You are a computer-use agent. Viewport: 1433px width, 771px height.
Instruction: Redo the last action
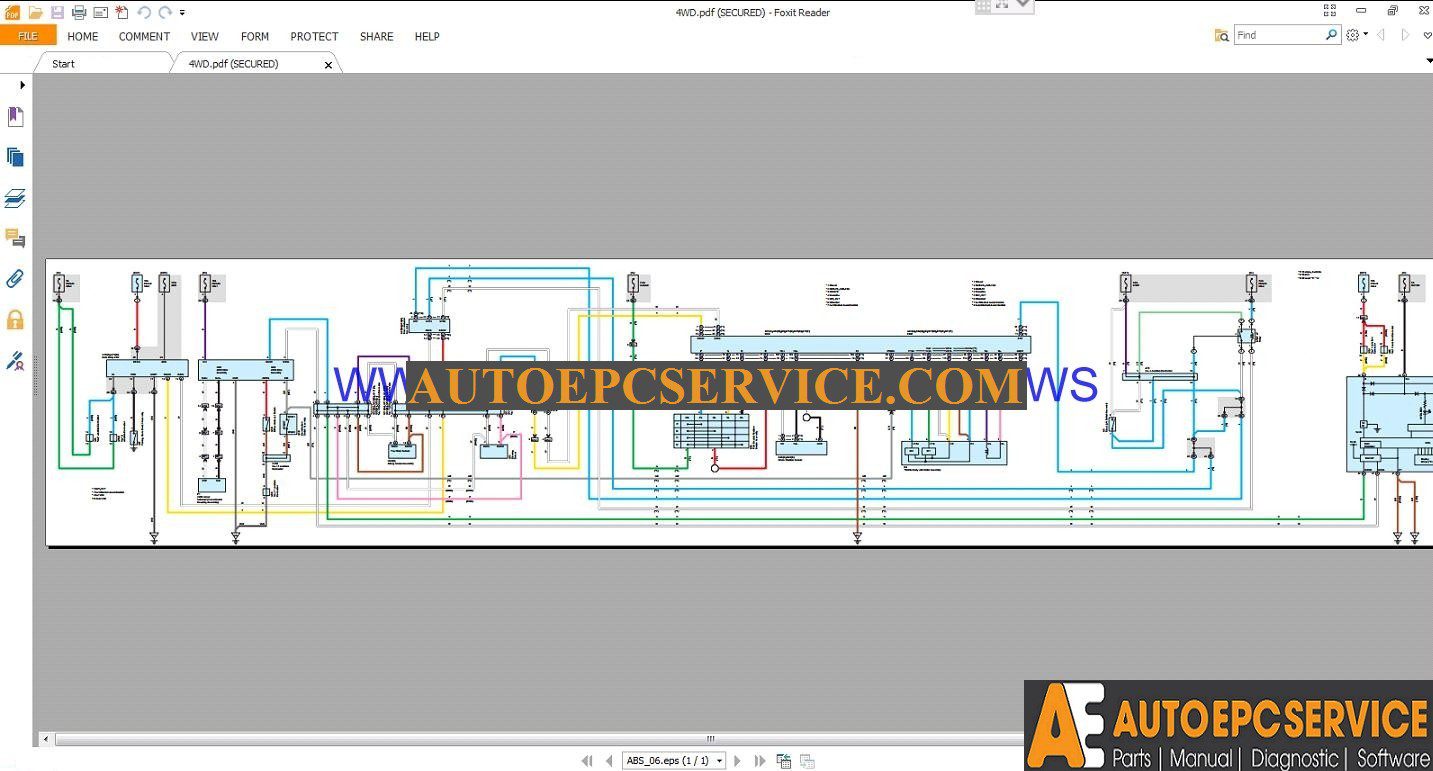[x=165, y=12]
